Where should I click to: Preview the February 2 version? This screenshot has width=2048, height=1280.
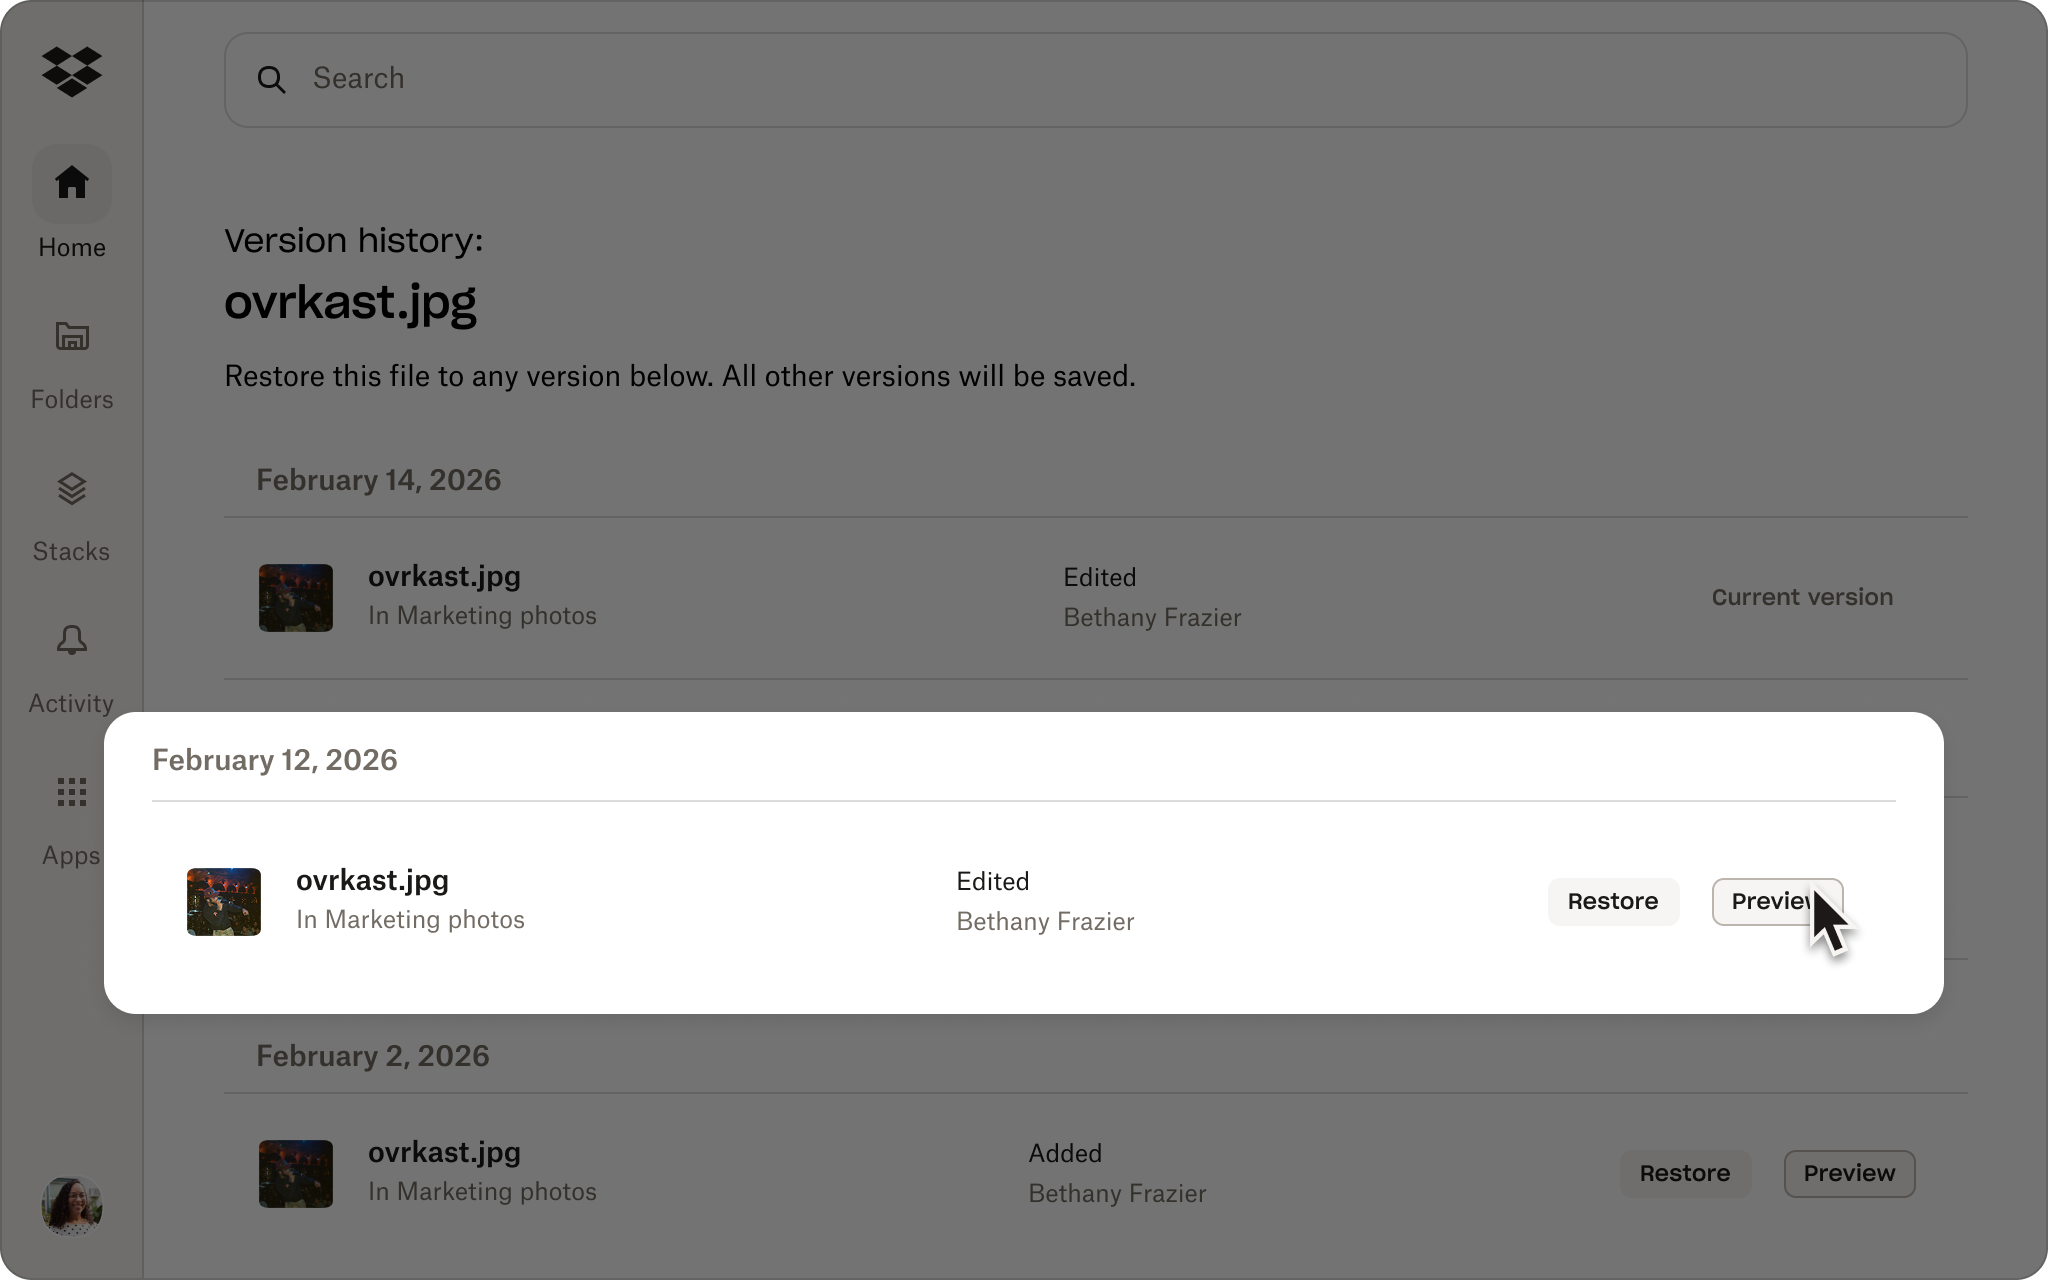point(1849,1173)
